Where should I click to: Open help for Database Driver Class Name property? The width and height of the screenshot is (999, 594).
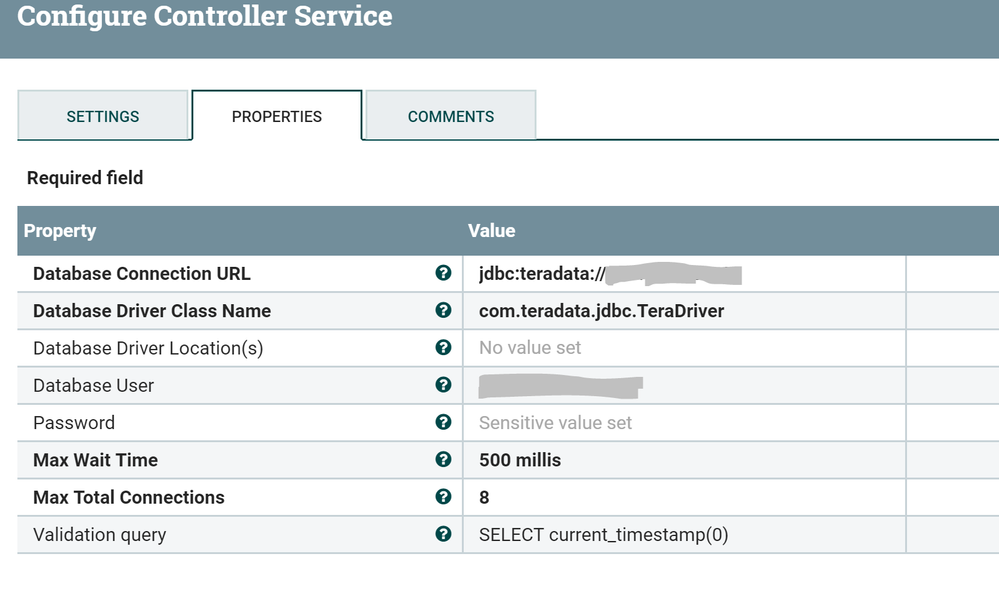click(x=443, y=310)
